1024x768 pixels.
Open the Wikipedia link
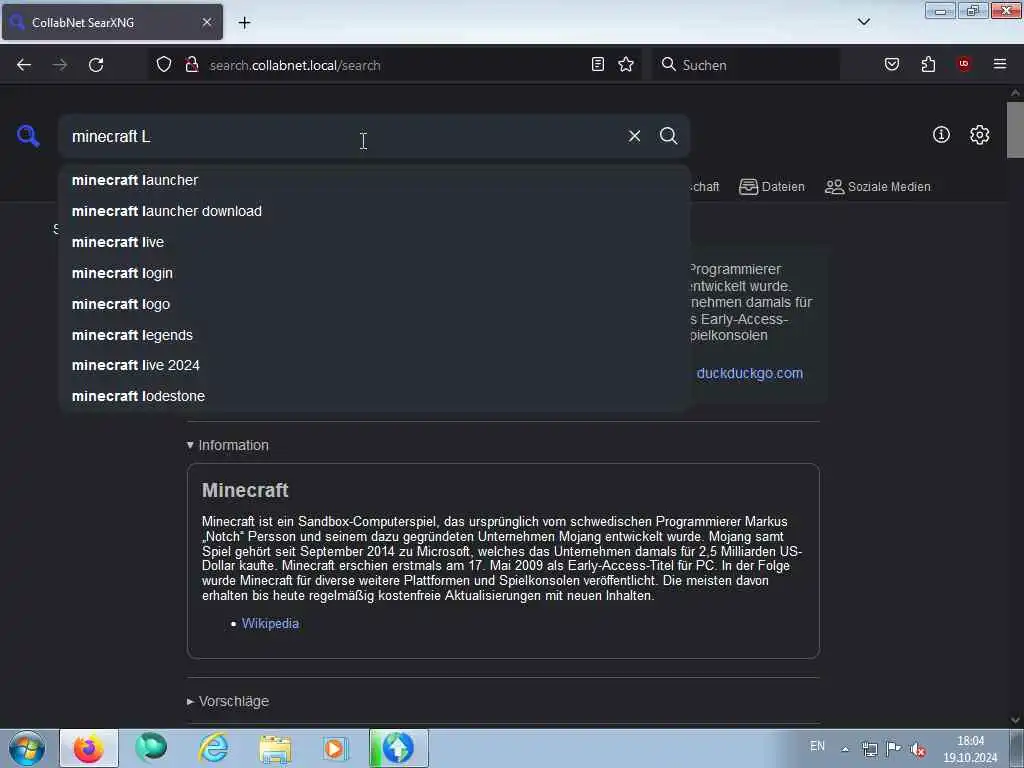(270, 624)
